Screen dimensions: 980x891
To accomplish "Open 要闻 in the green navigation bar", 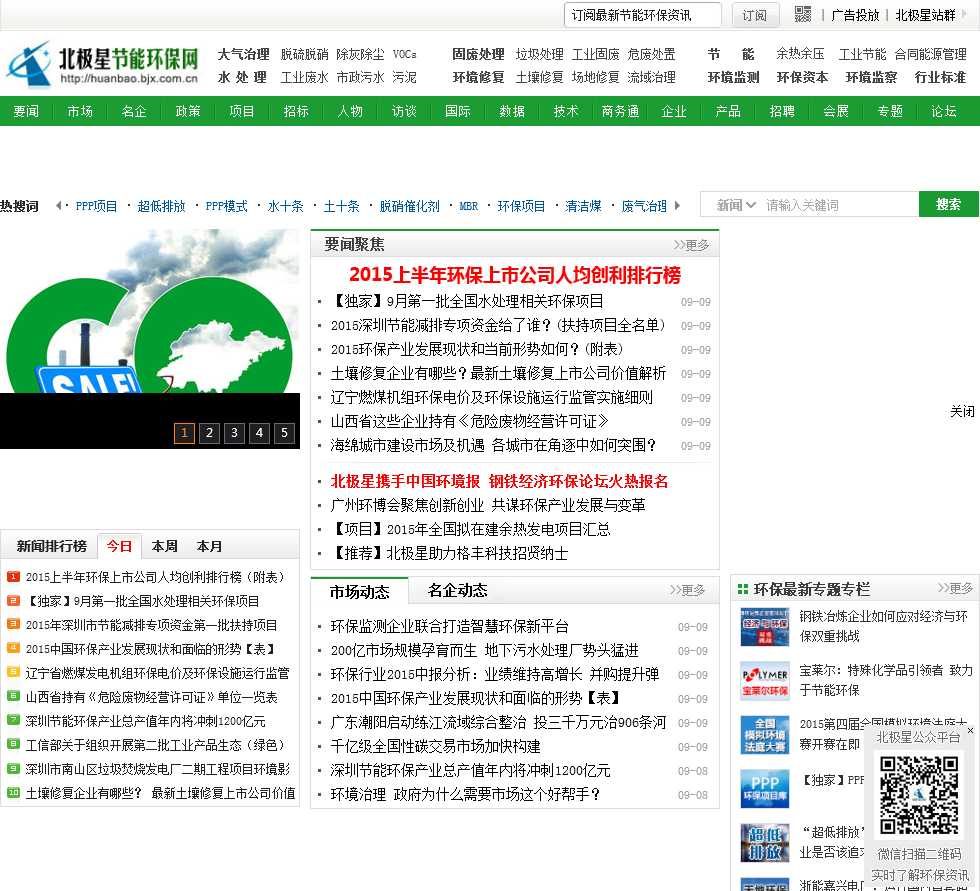I will point(26,111).
